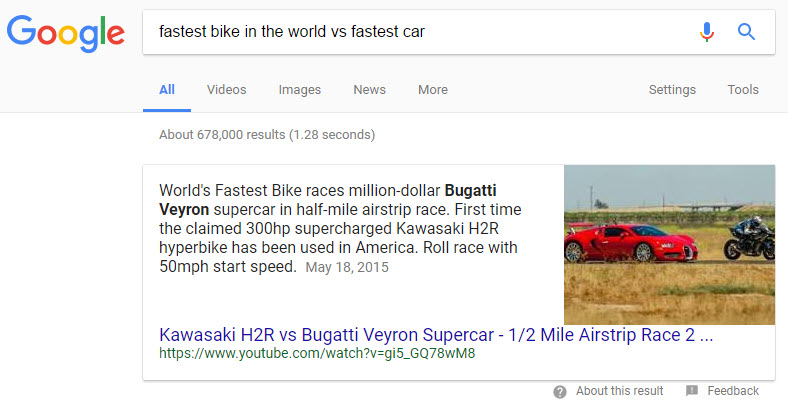Click the blue search magnifier icon

(x=746, y=32)
